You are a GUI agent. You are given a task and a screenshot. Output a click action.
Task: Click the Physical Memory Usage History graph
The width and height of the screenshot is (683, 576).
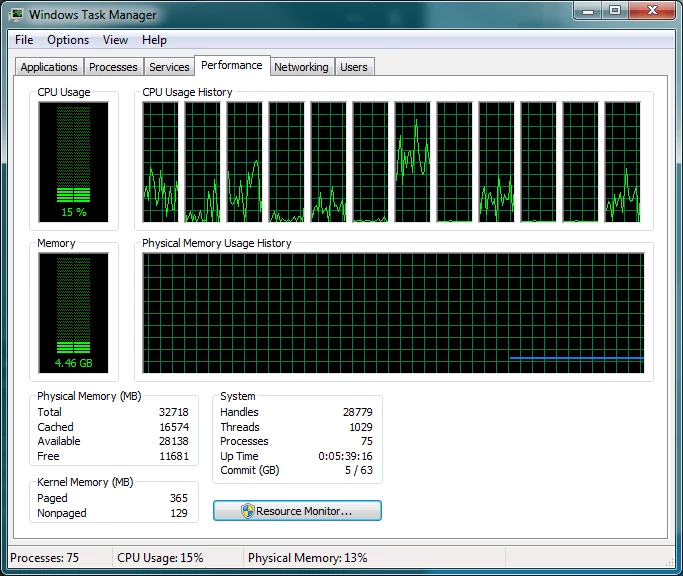[393, 313]
